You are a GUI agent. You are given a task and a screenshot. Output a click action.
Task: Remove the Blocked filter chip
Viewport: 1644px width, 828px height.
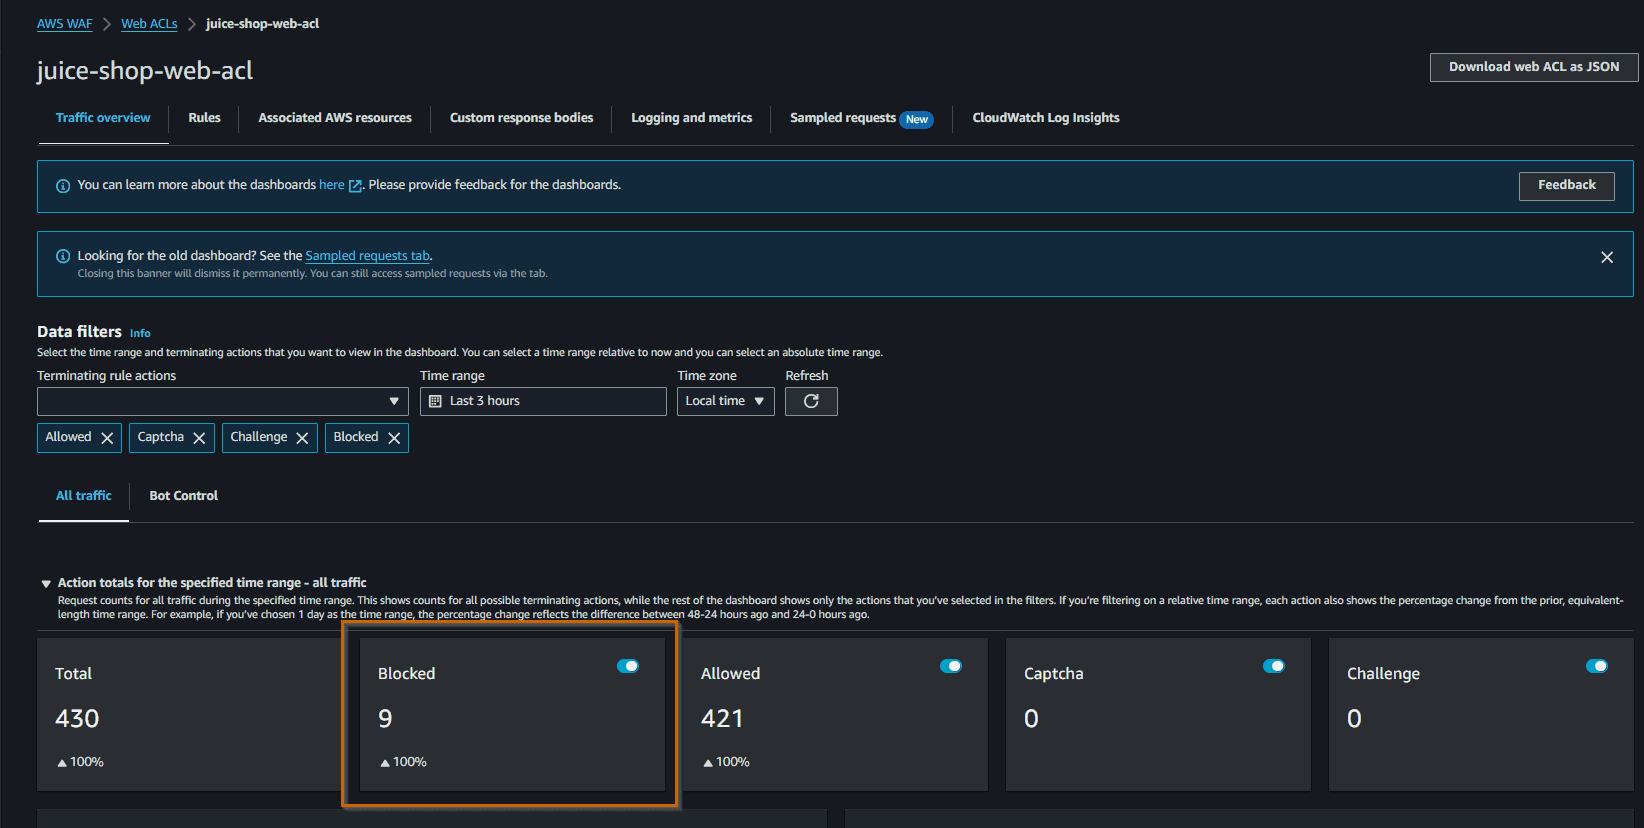point(394,438)
